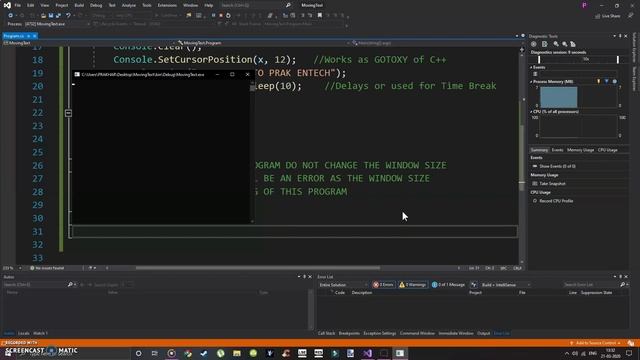This screenshot has width=640, height=360.
Task: Click the search magnifier in title bar
Action: [x=288, y=5]
